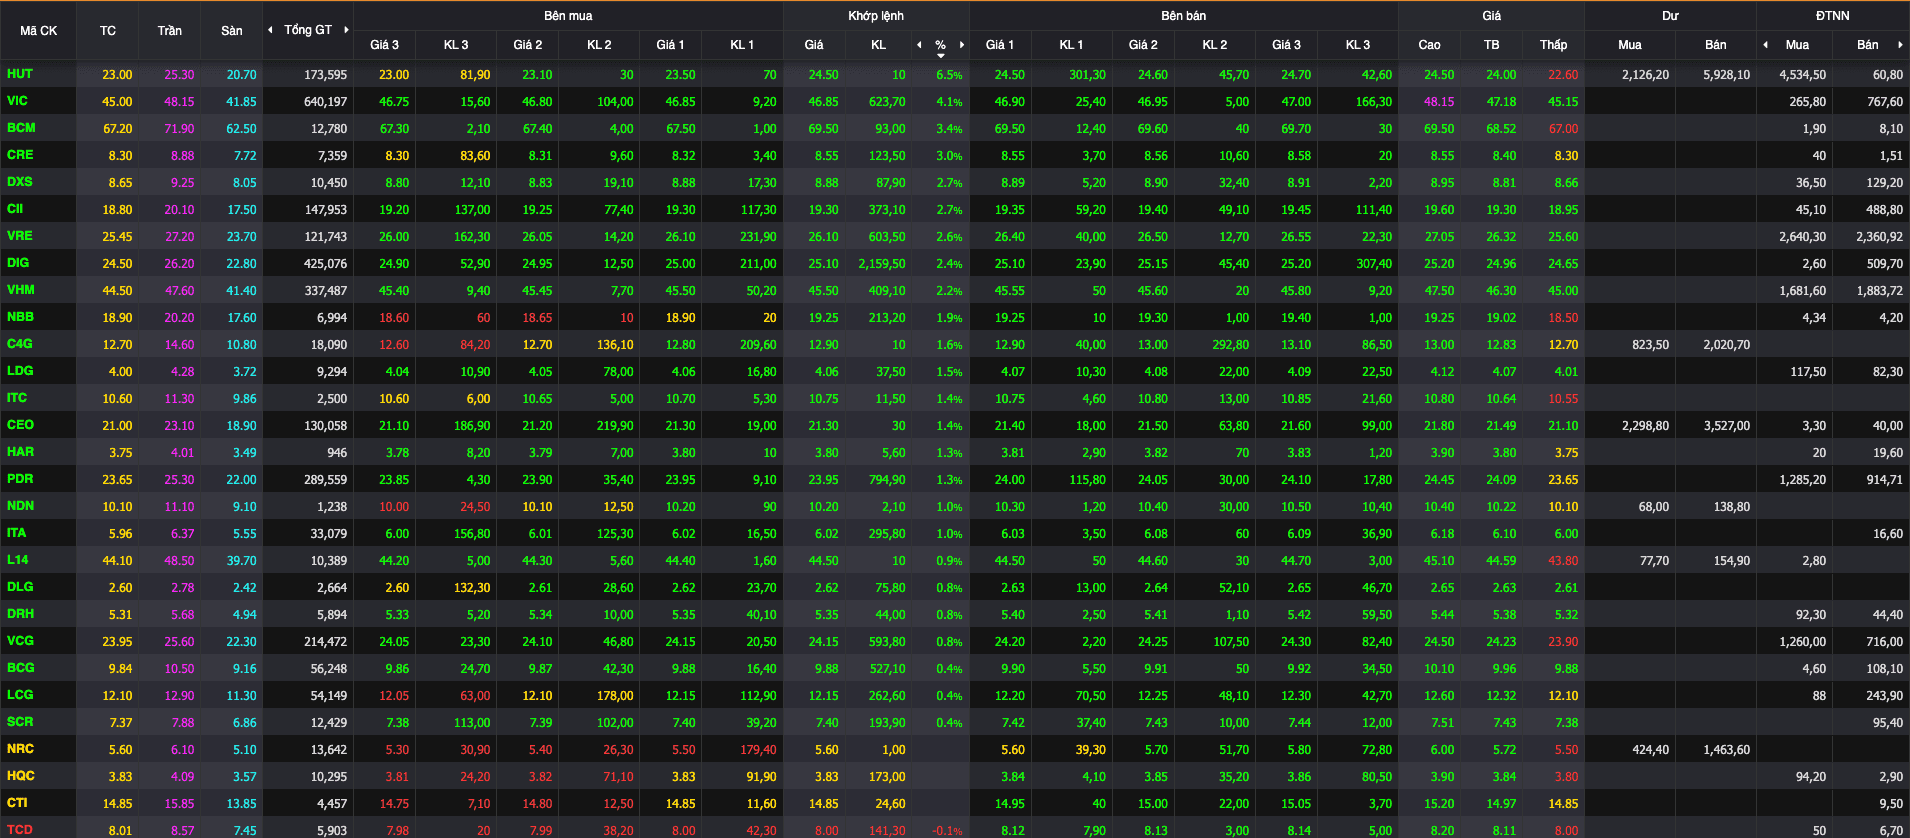Click Khớp lệnh KL column header
The width and height of the screenshot is (1910, 838).
point(879,45)
